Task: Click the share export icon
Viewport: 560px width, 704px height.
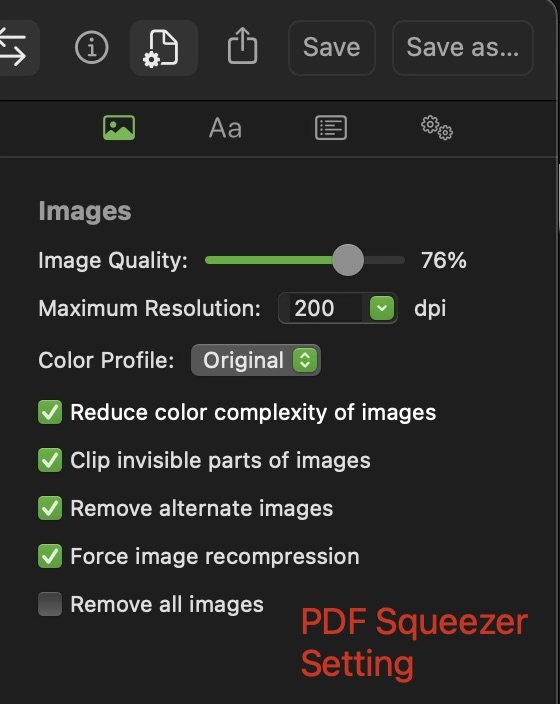Action: click(x=243, y=46)
